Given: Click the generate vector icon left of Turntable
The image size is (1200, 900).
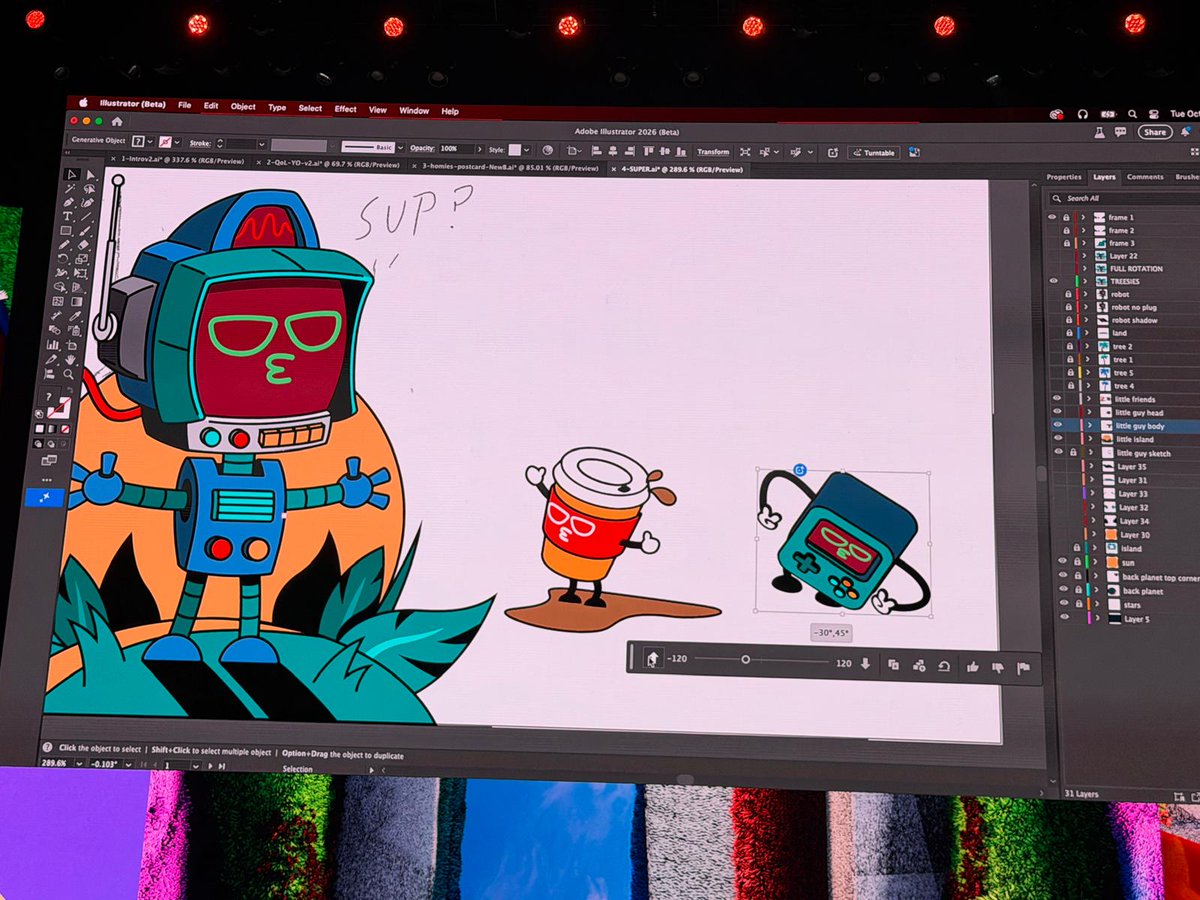Looking at the screenshot, I should (832, 152).
